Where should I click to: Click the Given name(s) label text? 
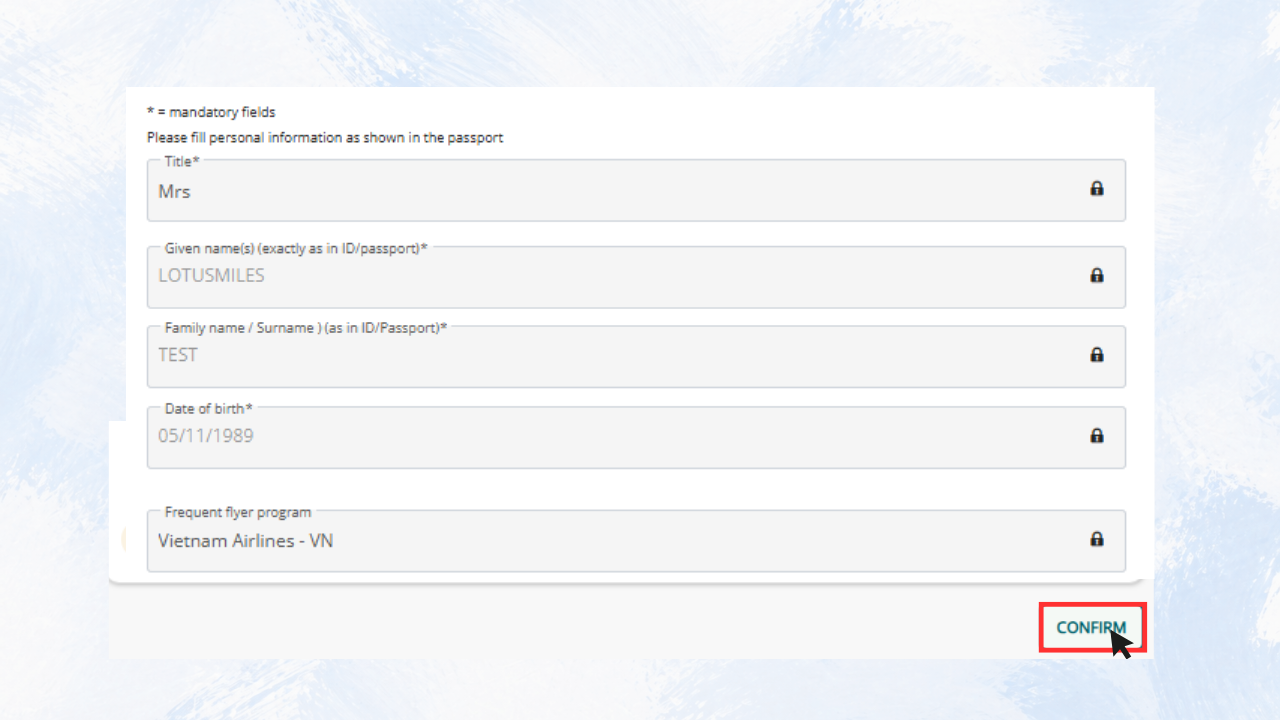[296, 248]
